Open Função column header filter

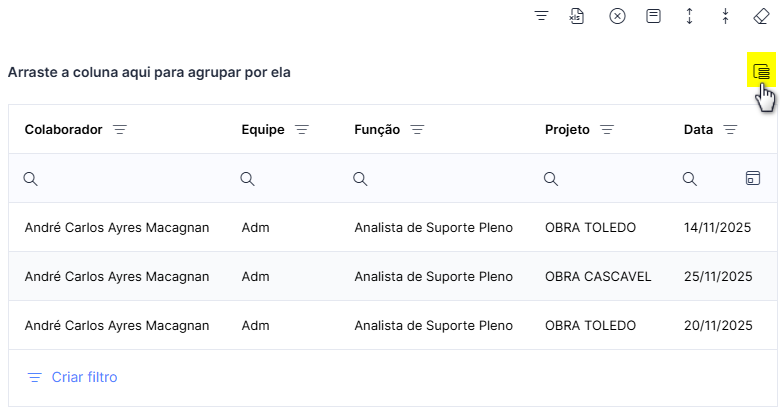click(x=417, y=129)
